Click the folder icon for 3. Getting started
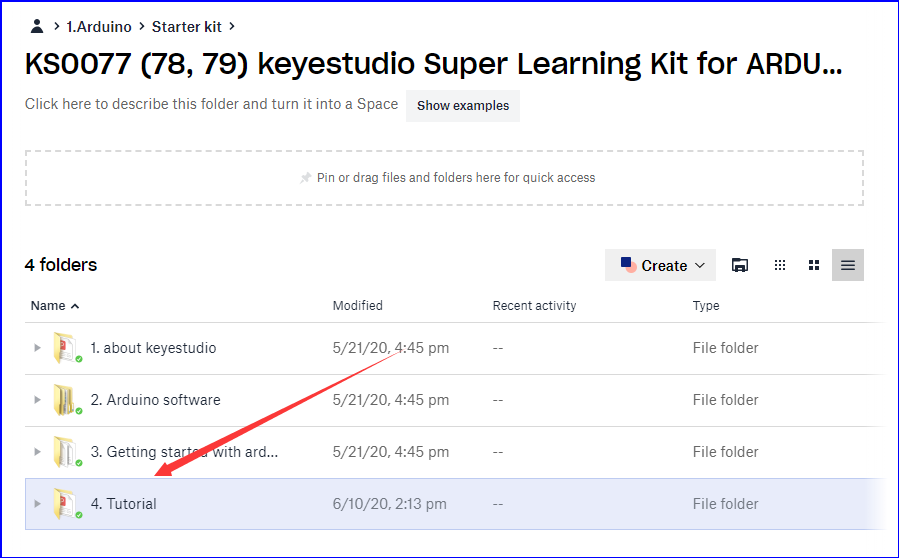The width and height of the screenshot is (899, 558). (66, 452)
